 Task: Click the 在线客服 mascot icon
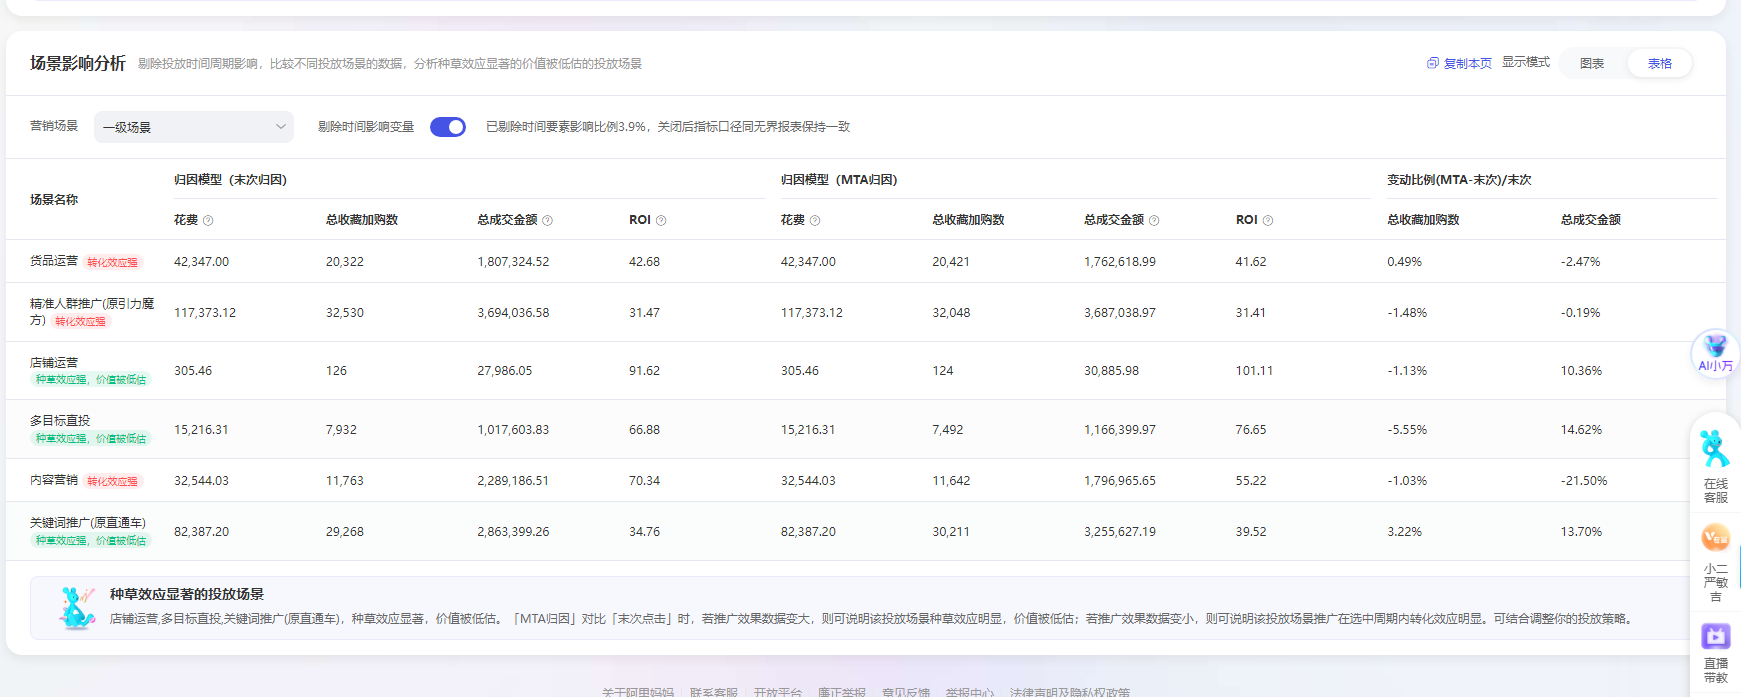(x=1715, y=450)
